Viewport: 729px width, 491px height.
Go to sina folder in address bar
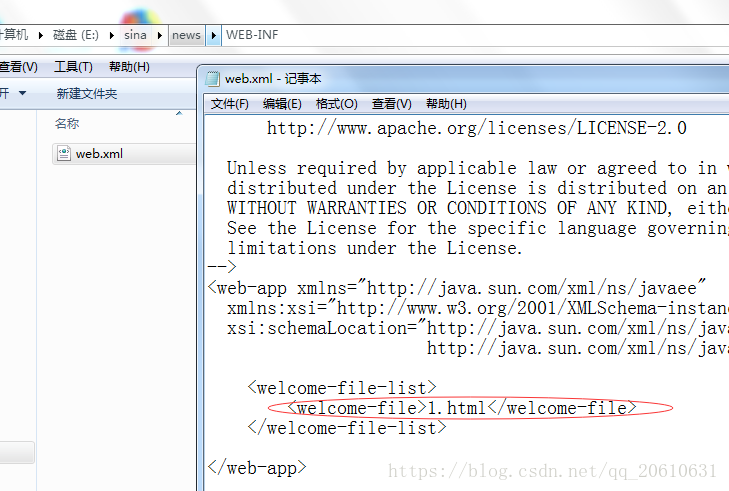(x=135, y=35)
